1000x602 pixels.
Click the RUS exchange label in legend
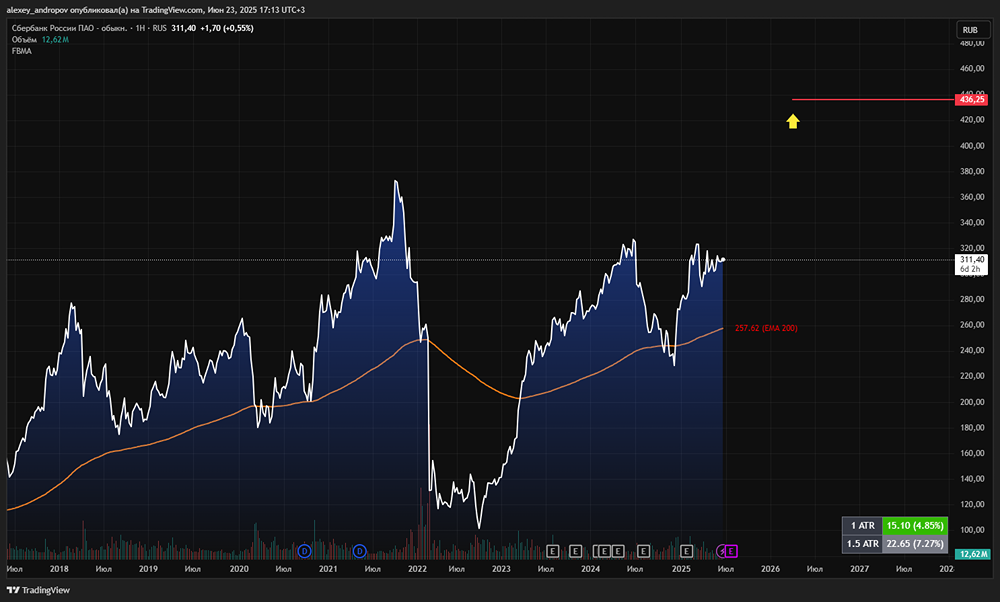point(159,28)
